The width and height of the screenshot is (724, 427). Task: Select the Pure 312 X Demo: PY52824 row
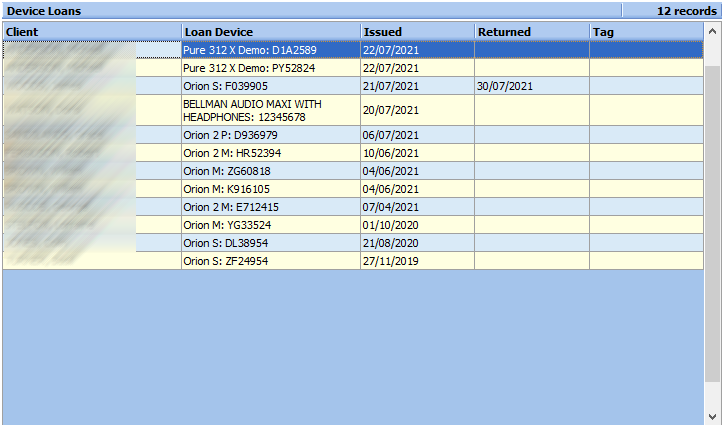[x=353, y=68]
